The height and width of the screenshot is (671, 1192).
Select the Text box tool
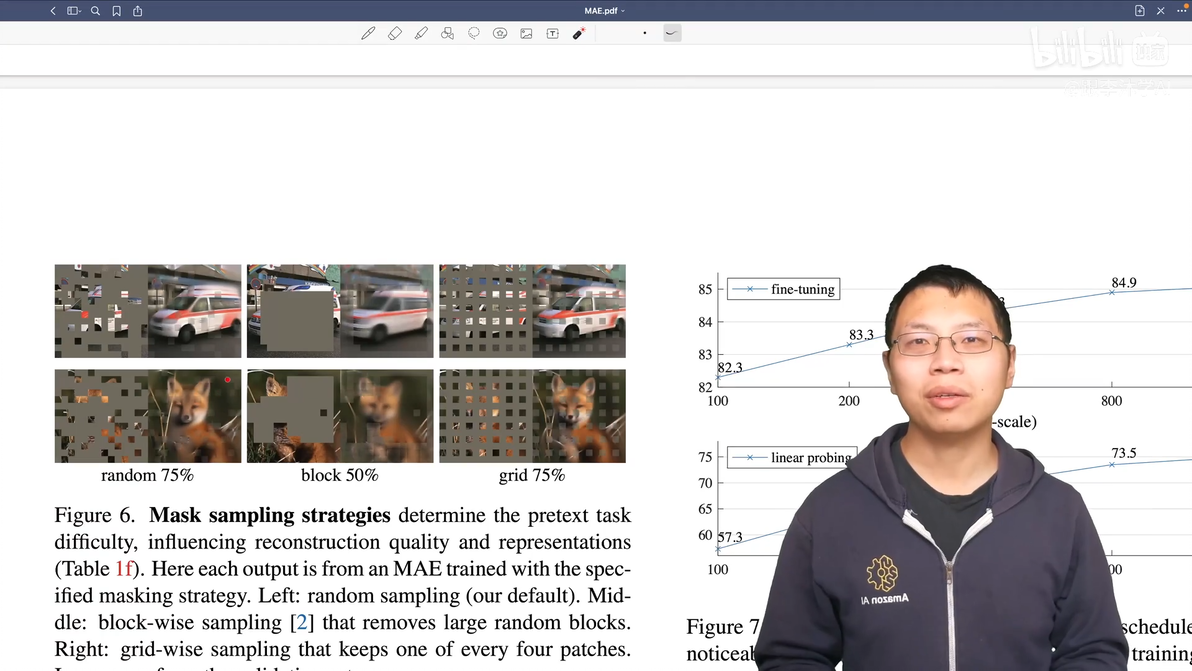pos(553,33)
